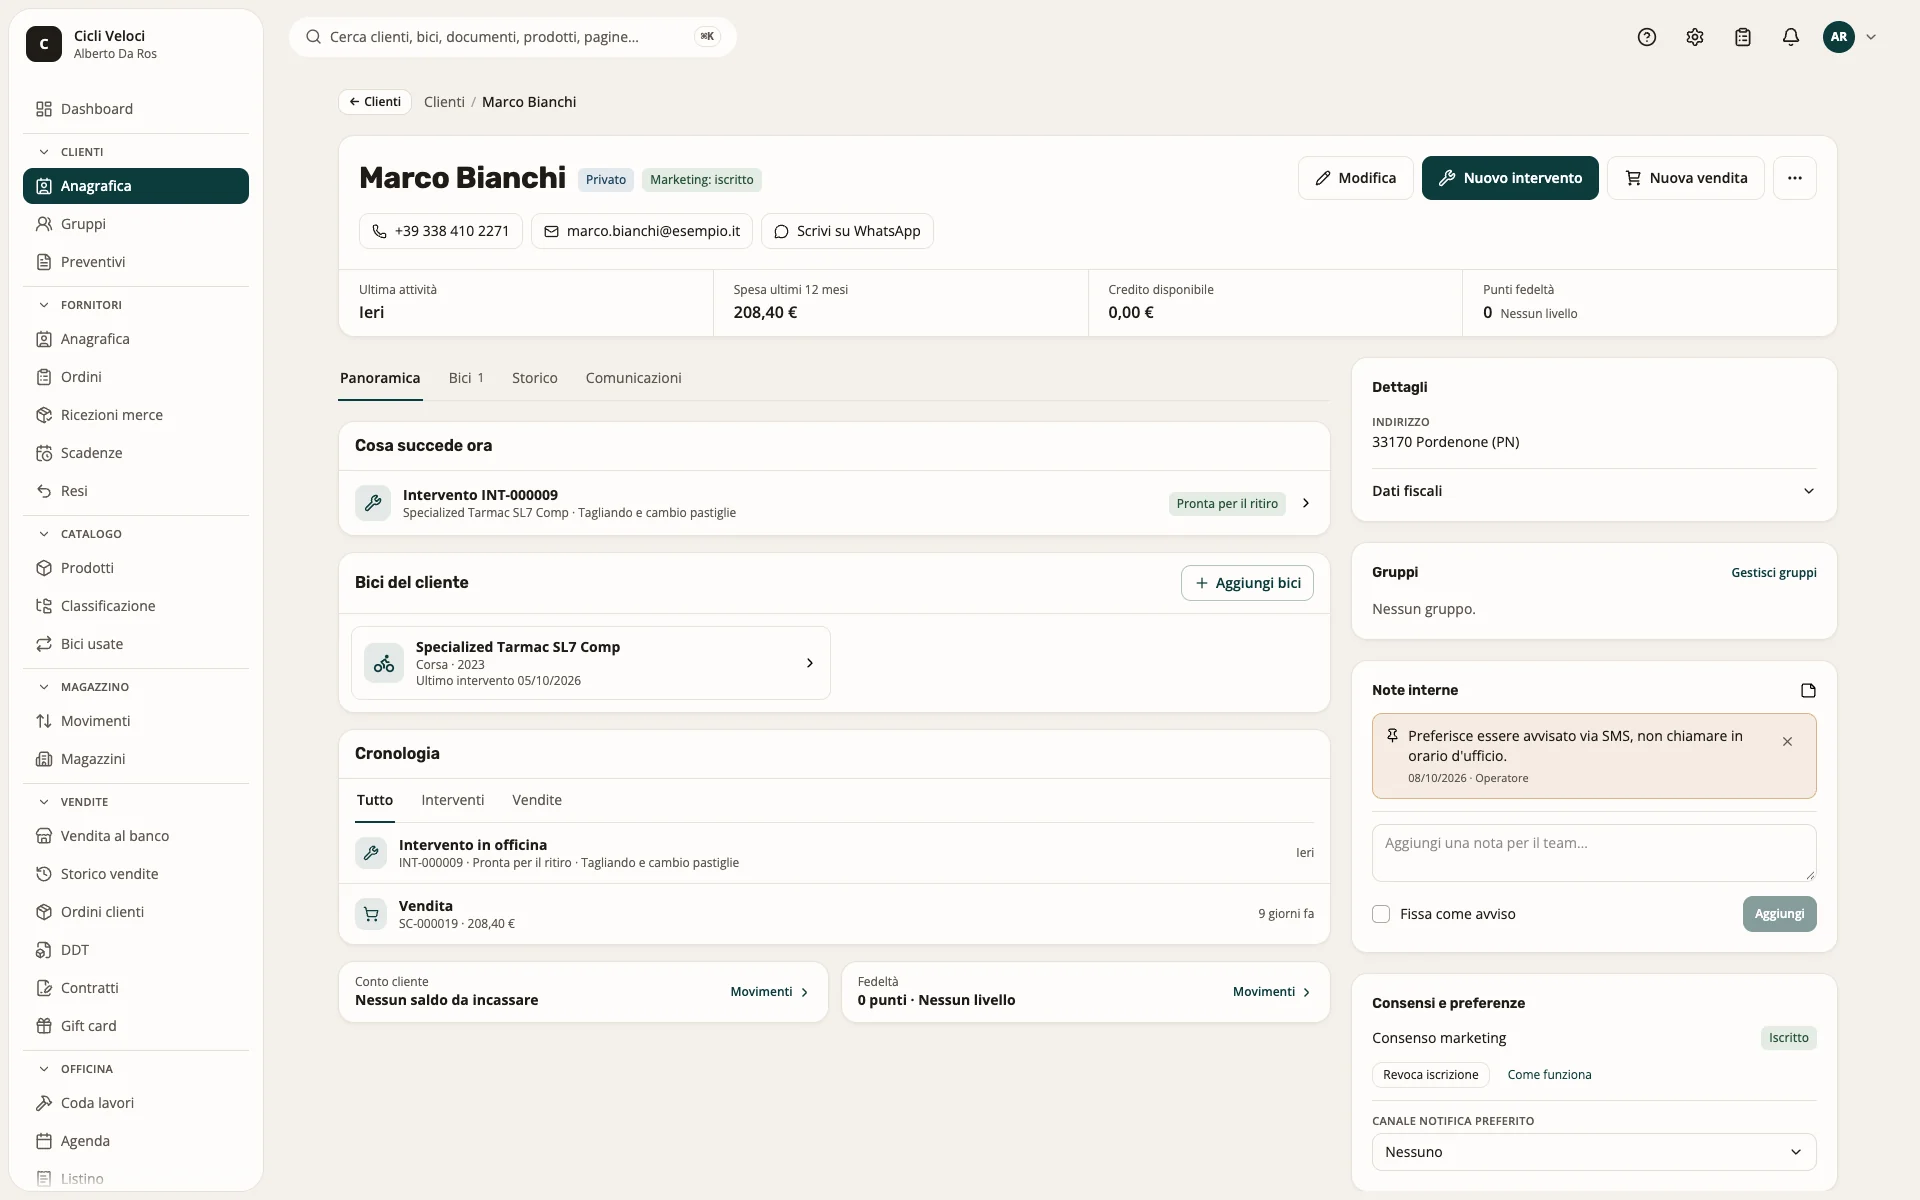Focus the team note text area
Viewport: 1920px width, 1200px height.
tap(1594, 853)
